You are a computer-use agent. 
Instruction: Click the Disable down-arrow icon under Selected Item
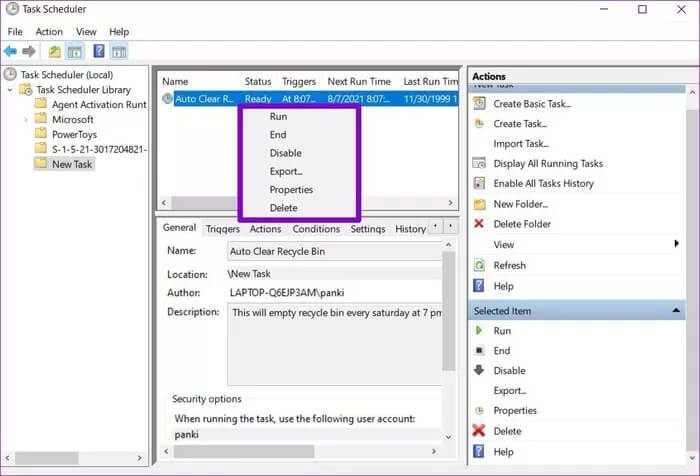479,370
